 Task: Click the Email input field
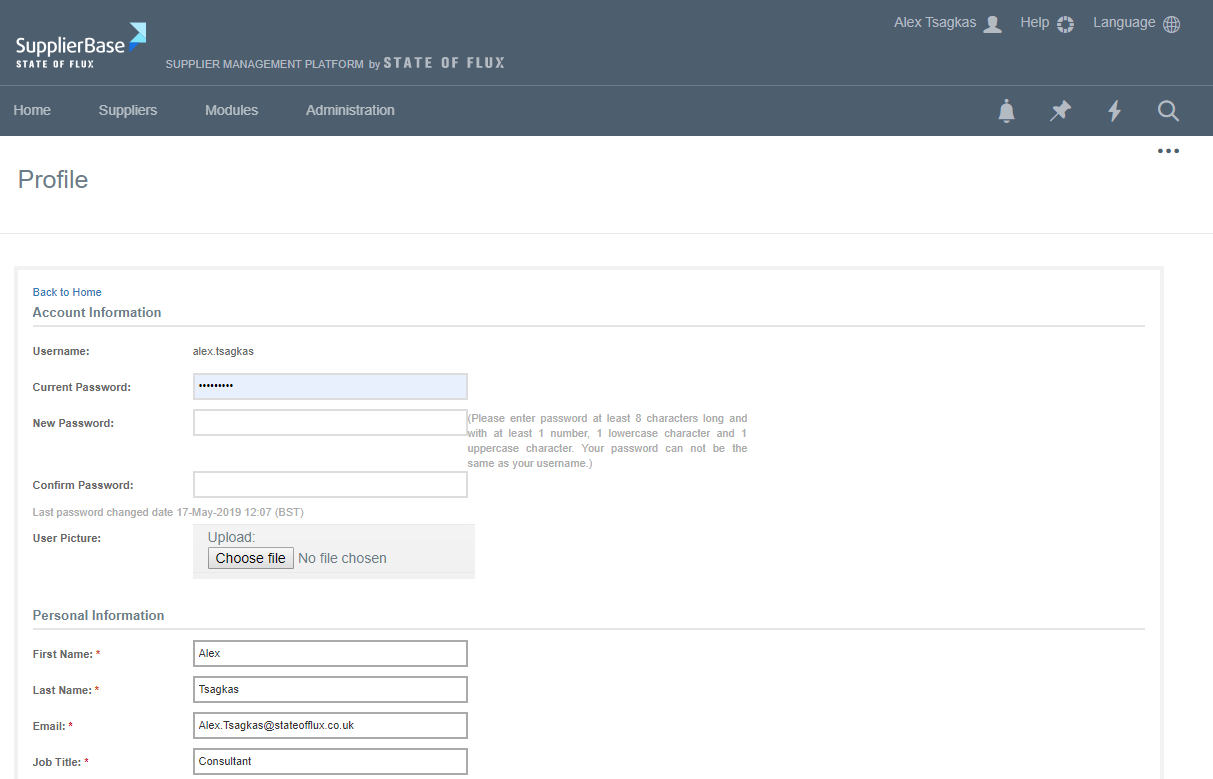point(330,726)
